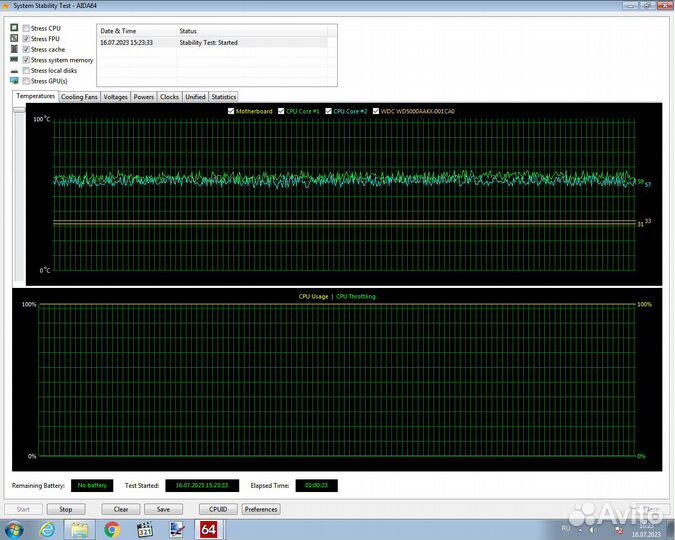
Task: Open Media Player Classic taskbar icon
Action: point(144,529)
